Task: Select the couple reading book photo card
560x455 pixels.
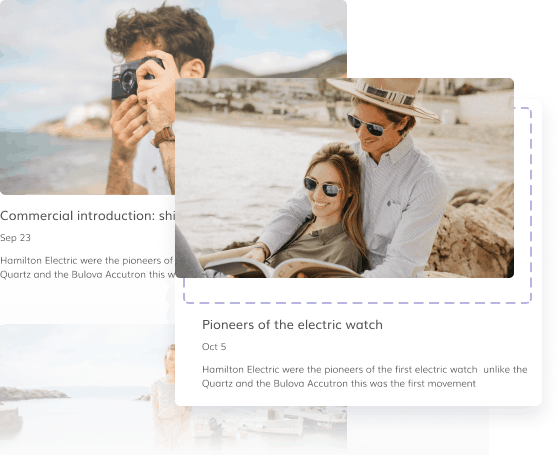Action: tap(344, 178)
